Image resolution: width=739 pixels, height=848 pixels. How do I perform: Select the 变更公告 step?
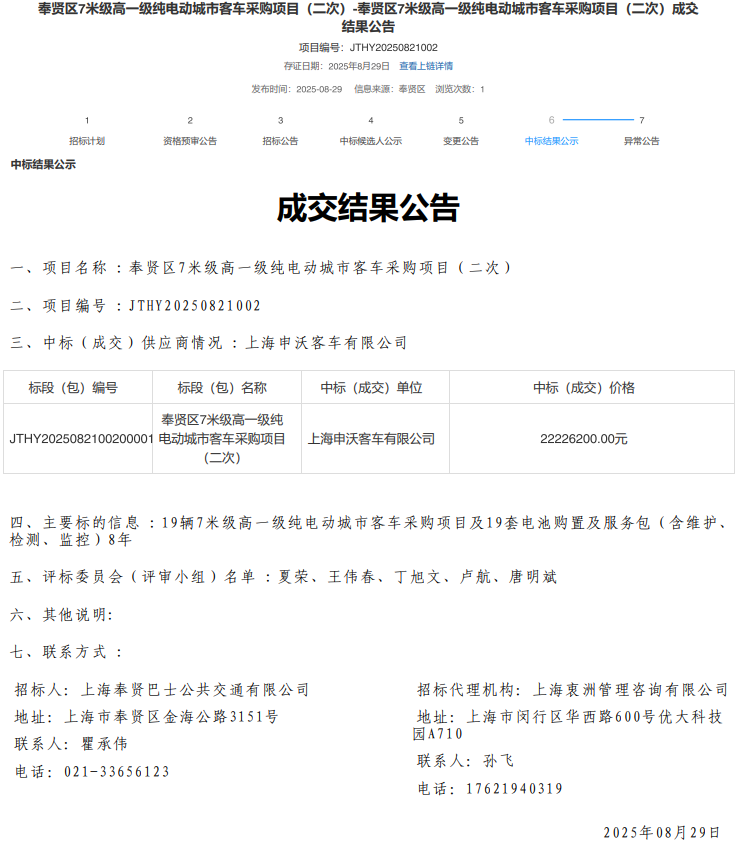[x=461, y=141]
